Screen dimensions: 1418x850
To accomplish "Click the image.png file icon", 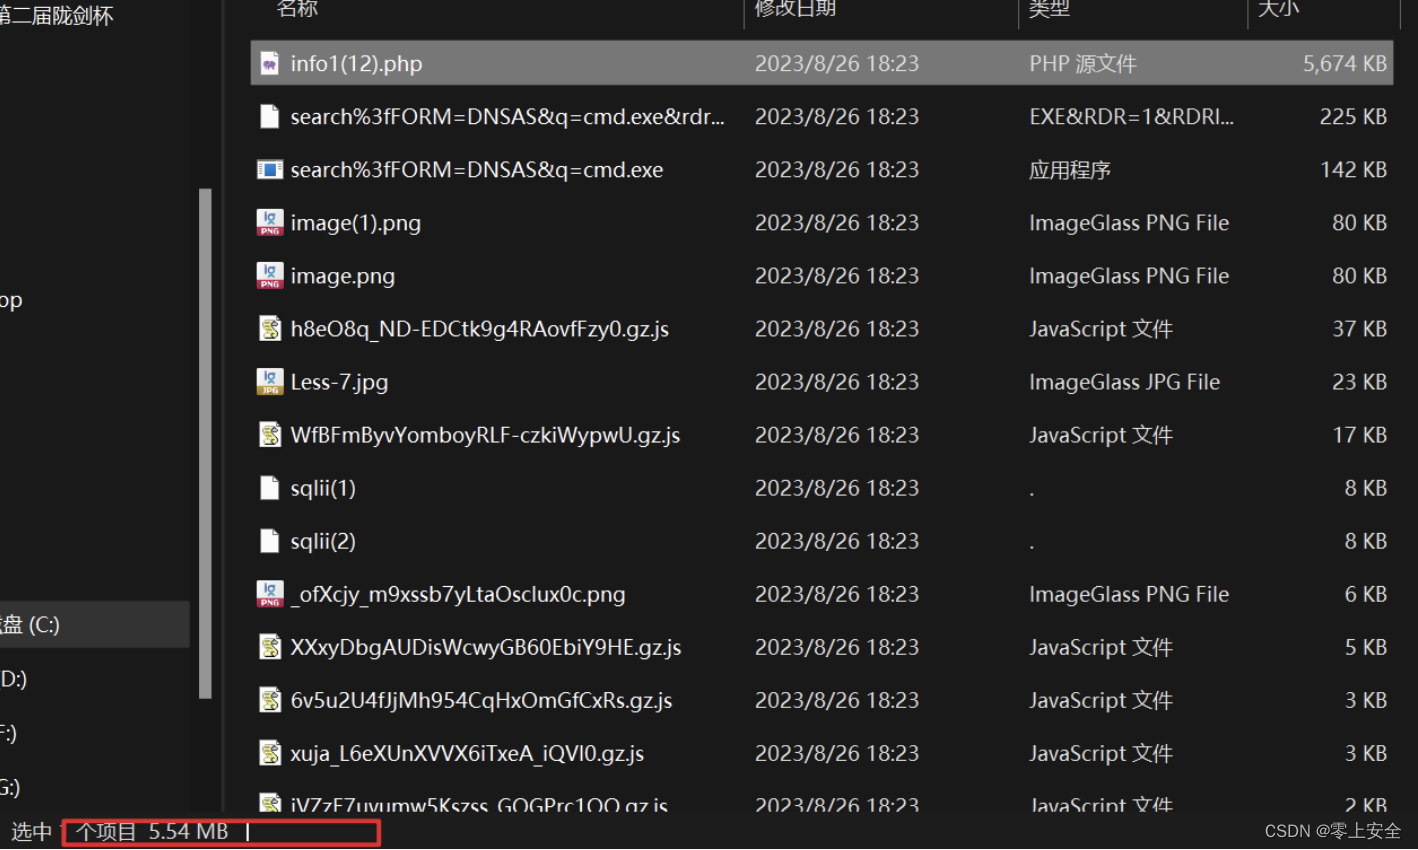I will click(270, 275).
